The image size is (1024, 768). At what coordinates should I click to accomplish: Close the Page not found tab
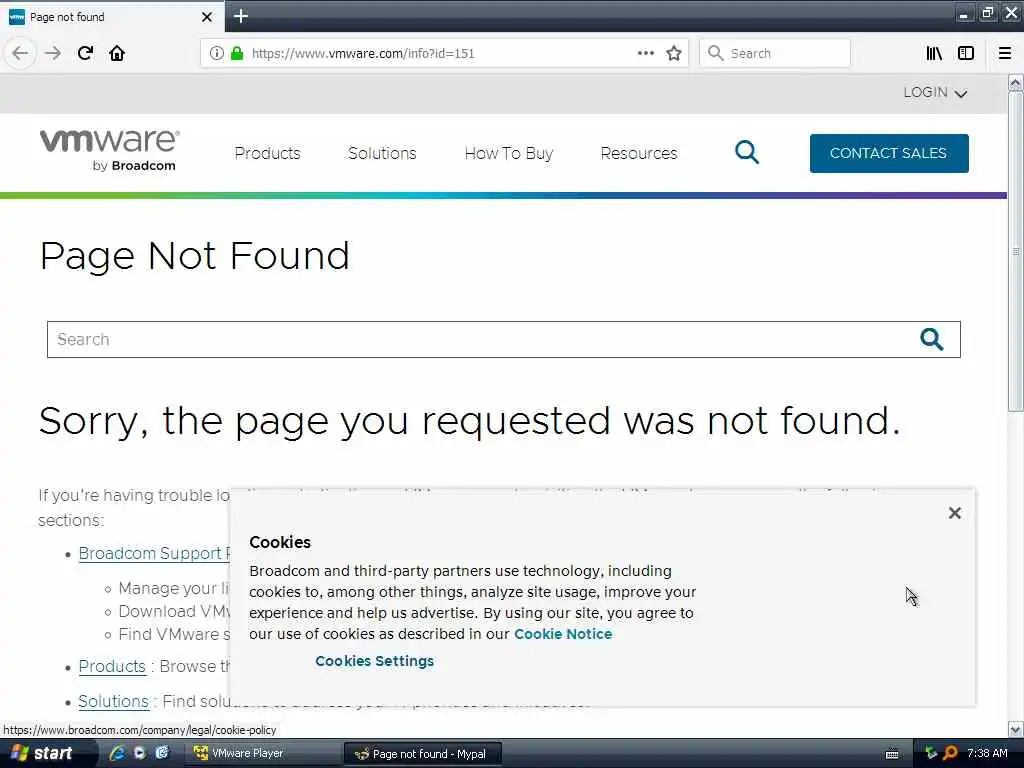pos(207,17)
